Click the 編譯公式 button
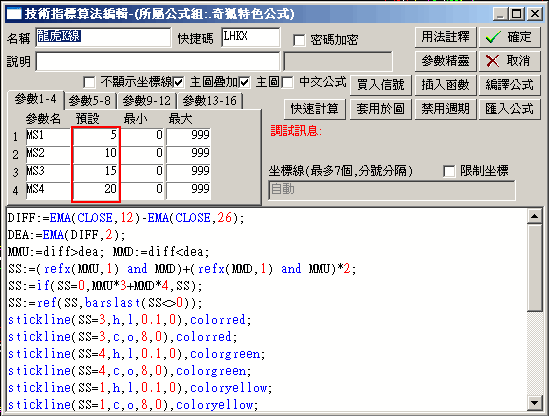Viewport: 549px width, 416px height. [509, 85]
